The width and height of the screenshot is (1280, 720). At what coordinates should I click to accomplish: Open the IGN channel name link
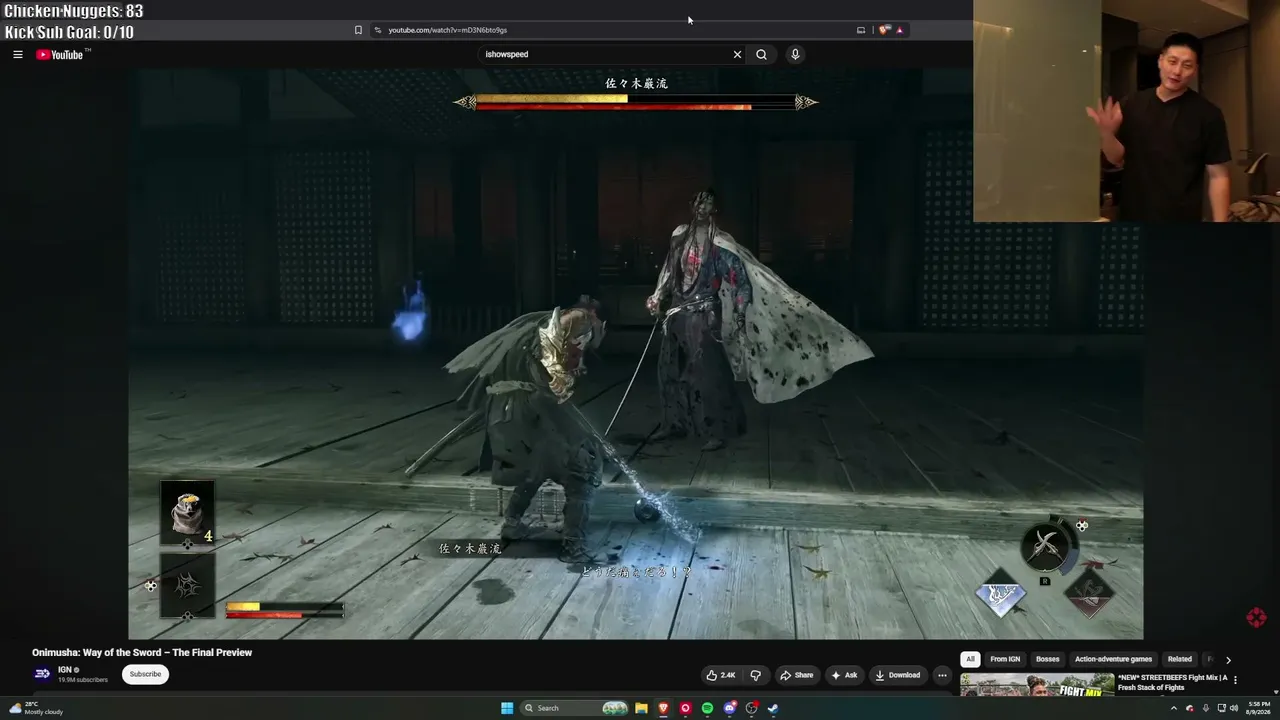(x=65, y=670)
